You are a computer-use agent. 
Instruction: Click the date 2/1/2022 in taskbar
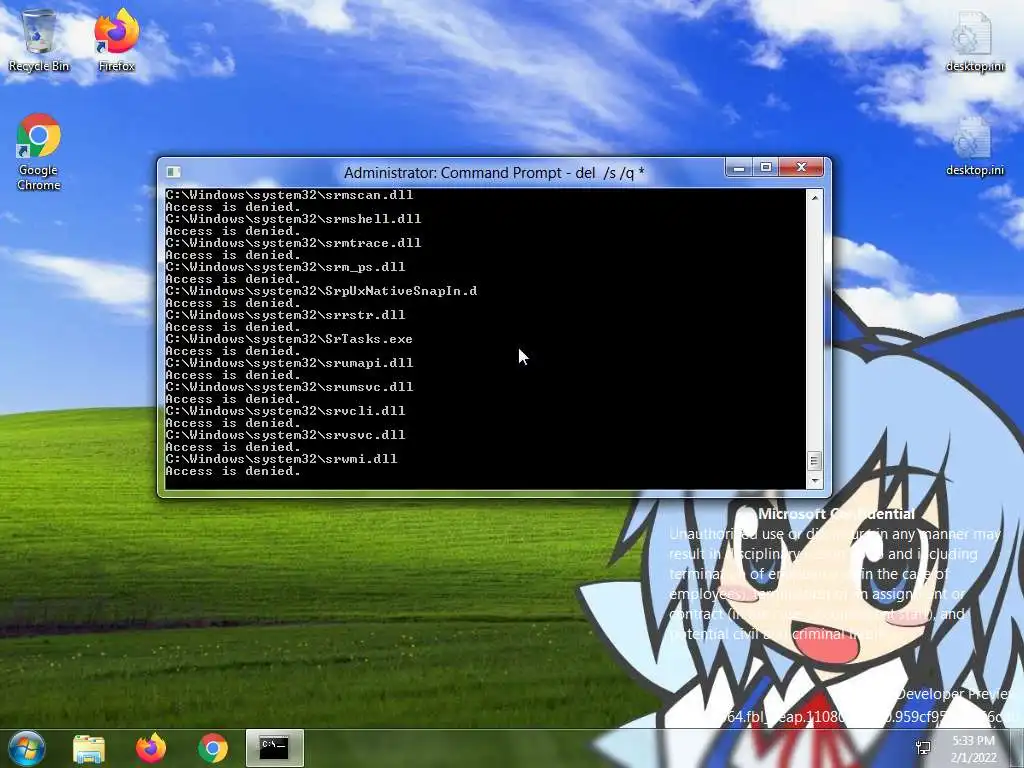click(x=973, y=758)
